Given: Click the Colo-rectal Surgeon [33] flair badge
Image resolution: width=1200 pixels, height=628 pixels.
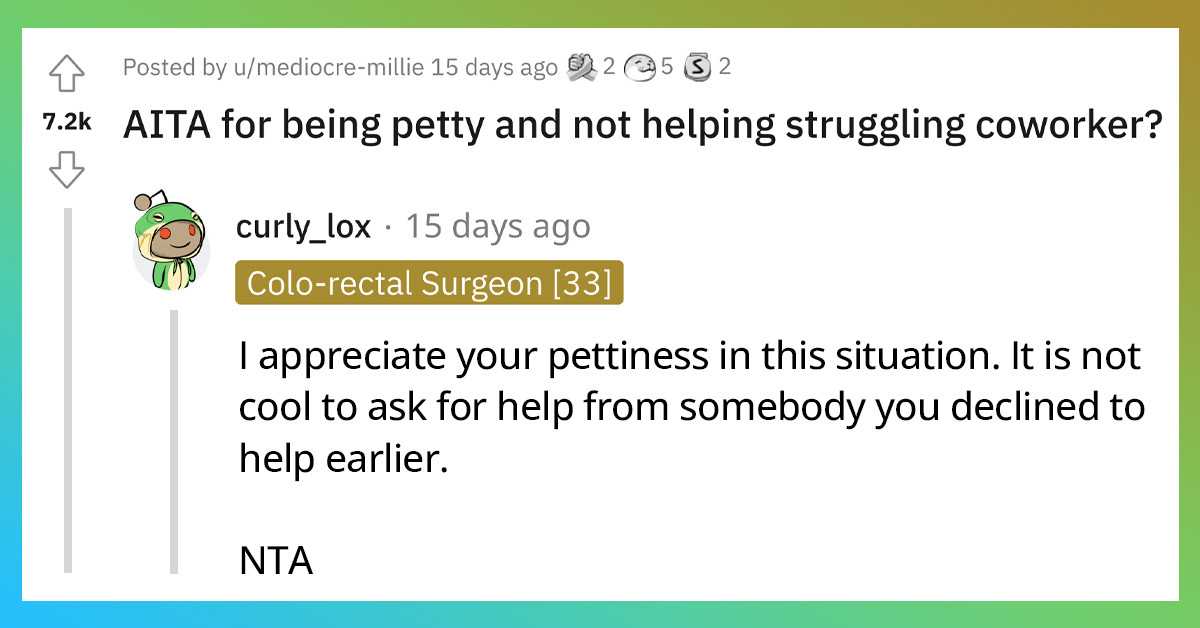Looking at the screenshot, I should pyautogui.click(x=429, y=283).
